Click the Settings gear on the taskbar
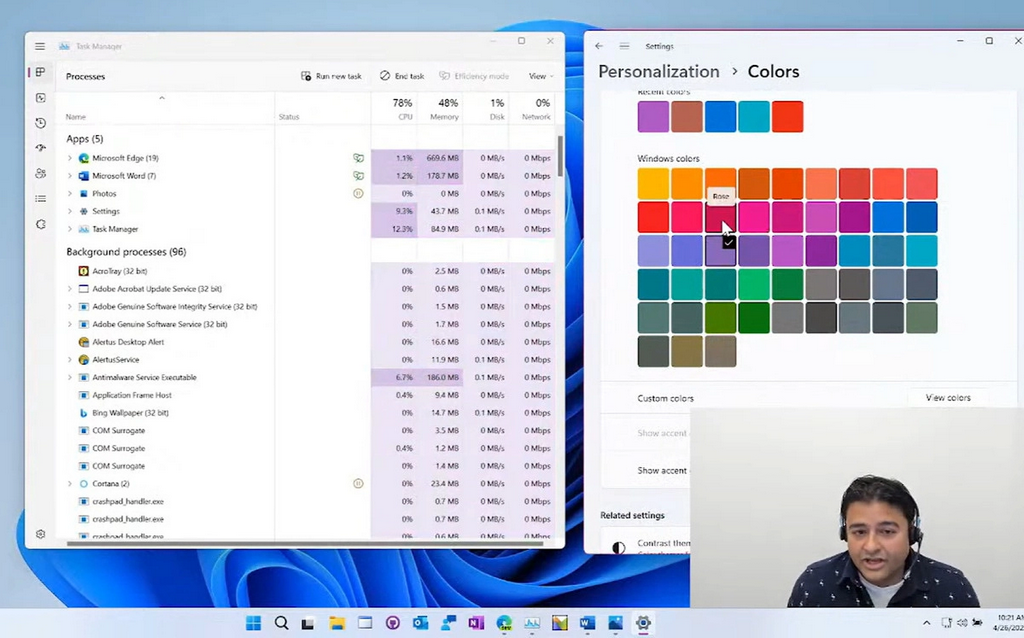The width and height of the screenshot is (1024, 638). (643, 623)
